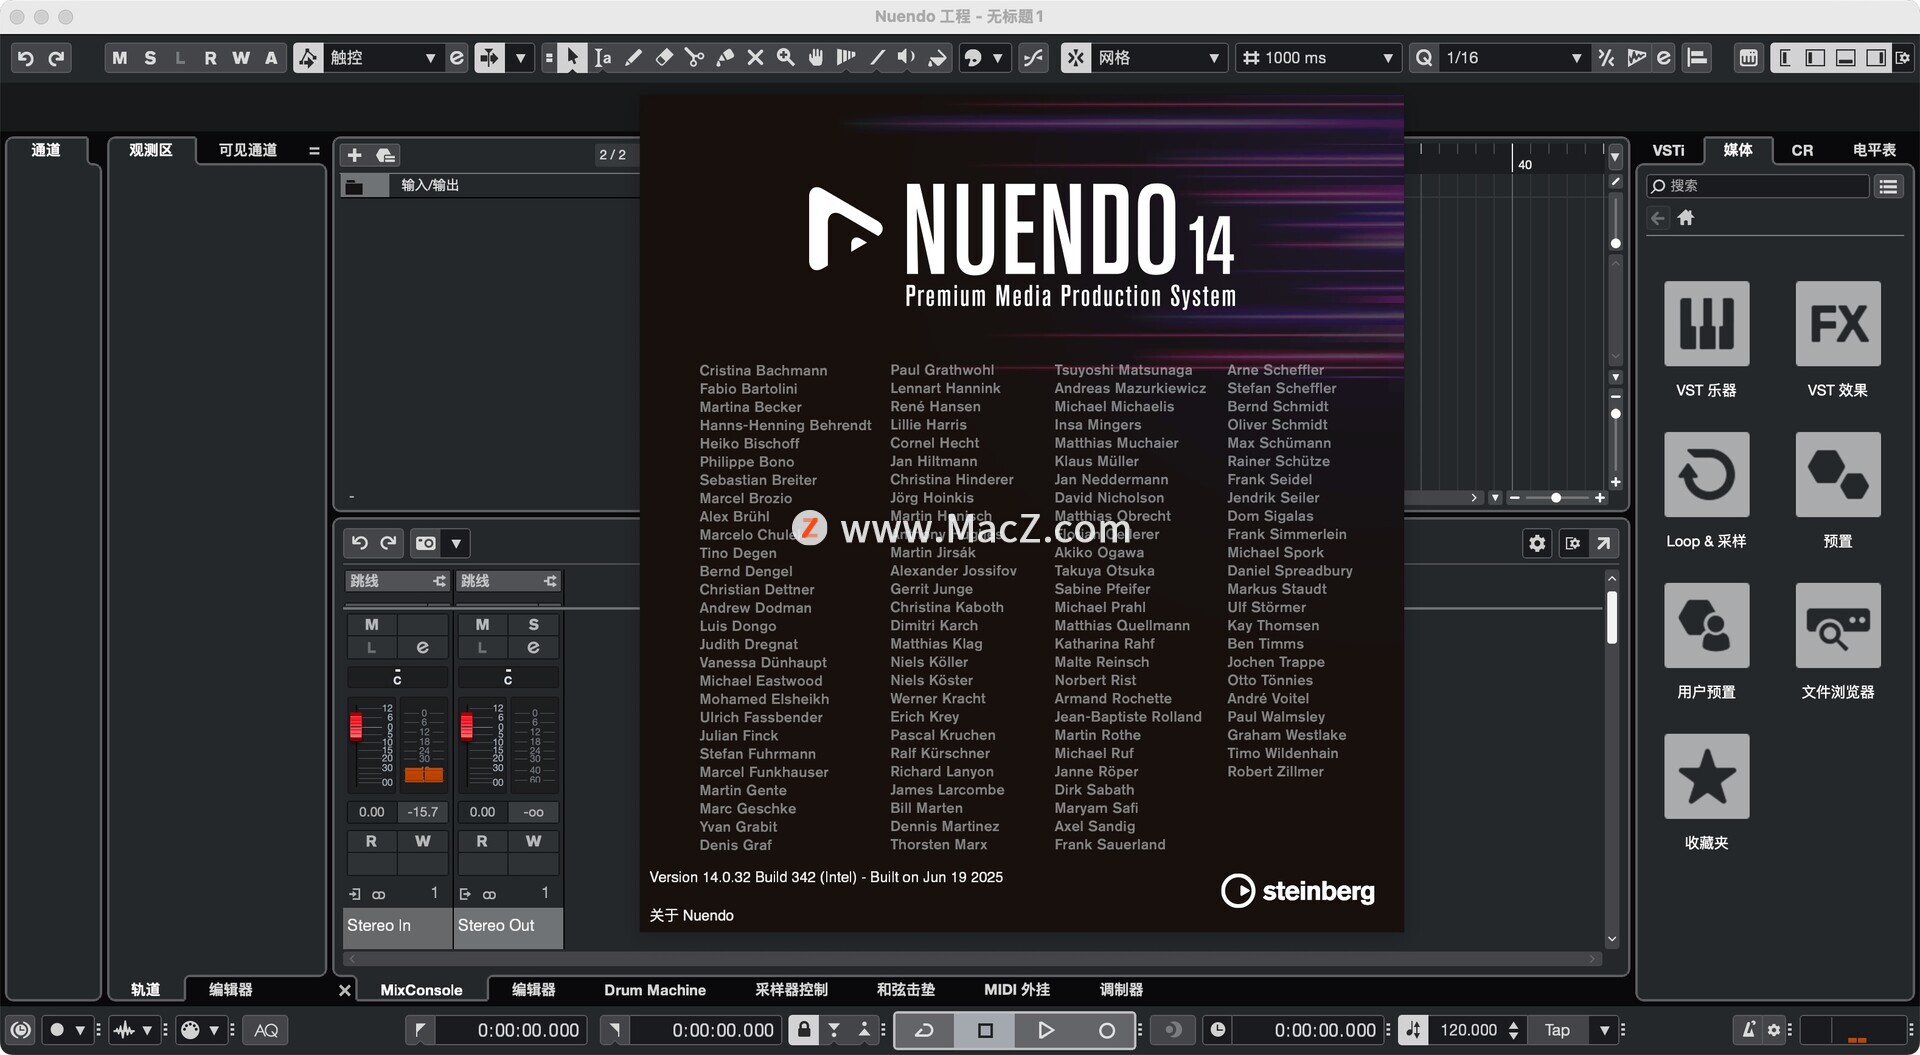Expand color tool options dropdown arrow
This screenshot has width=1920, height=1055.
[997, 58]
